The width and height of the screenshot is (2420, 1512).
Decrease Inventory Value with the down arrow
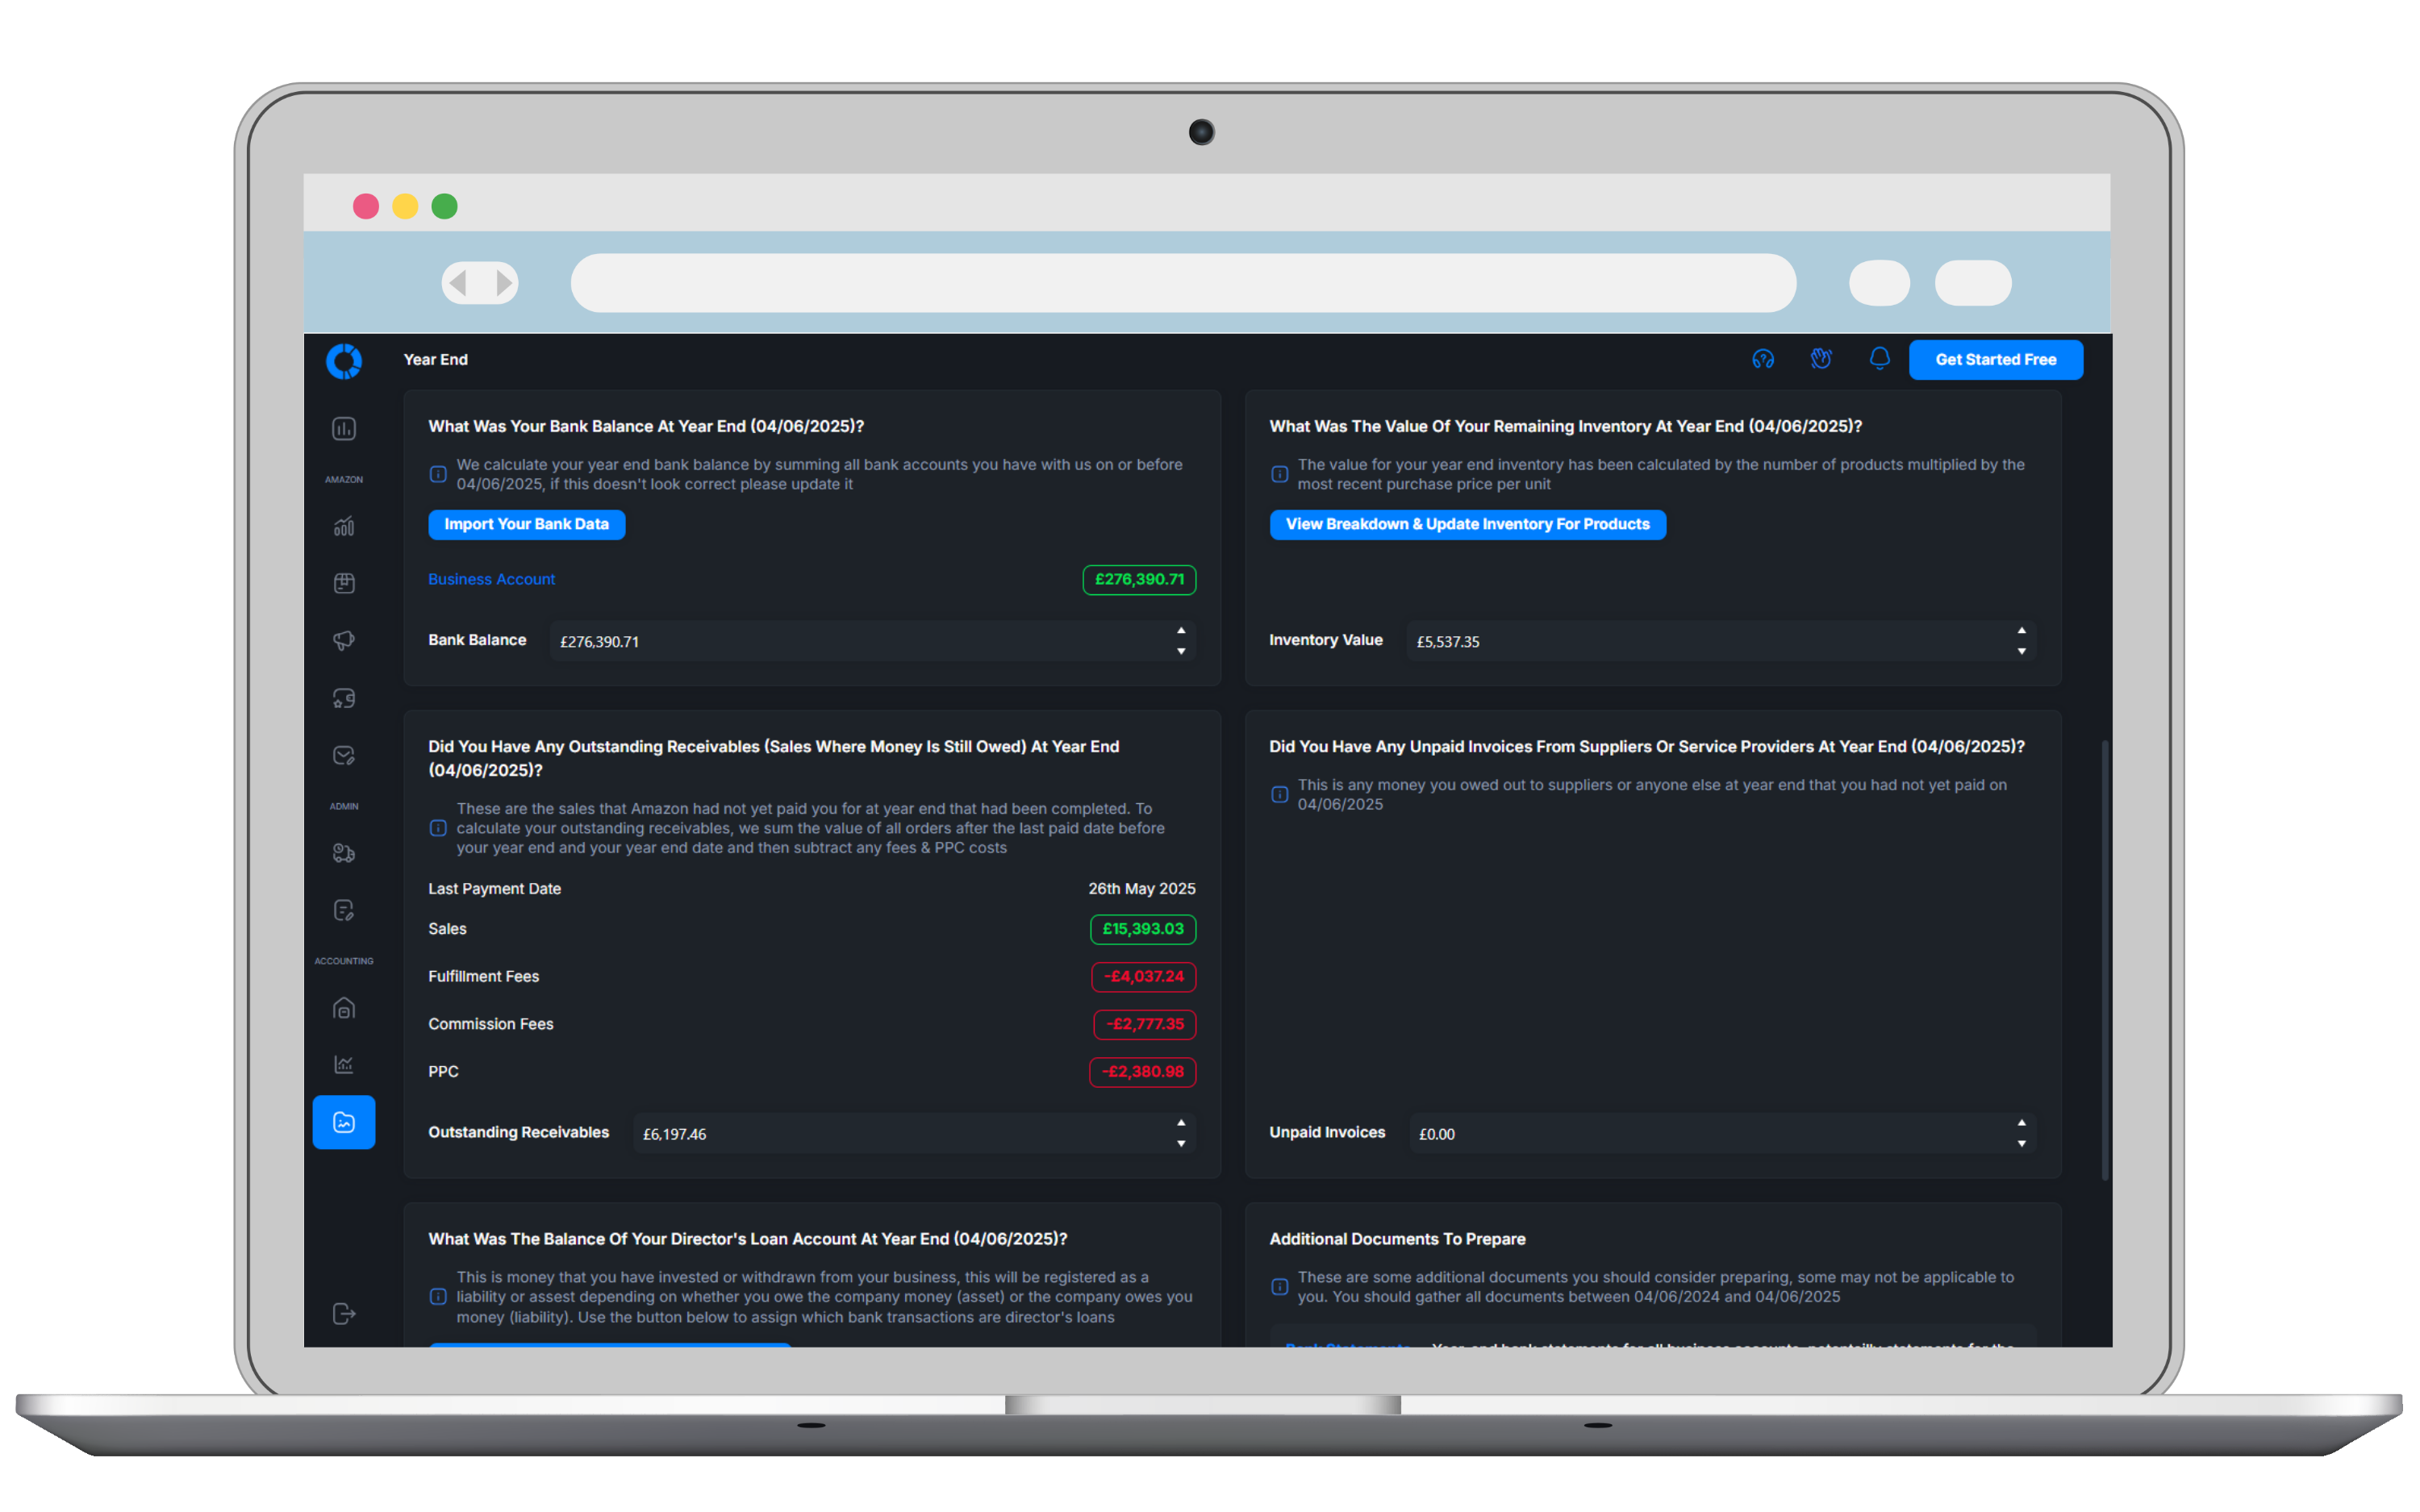pos(2022,651)
